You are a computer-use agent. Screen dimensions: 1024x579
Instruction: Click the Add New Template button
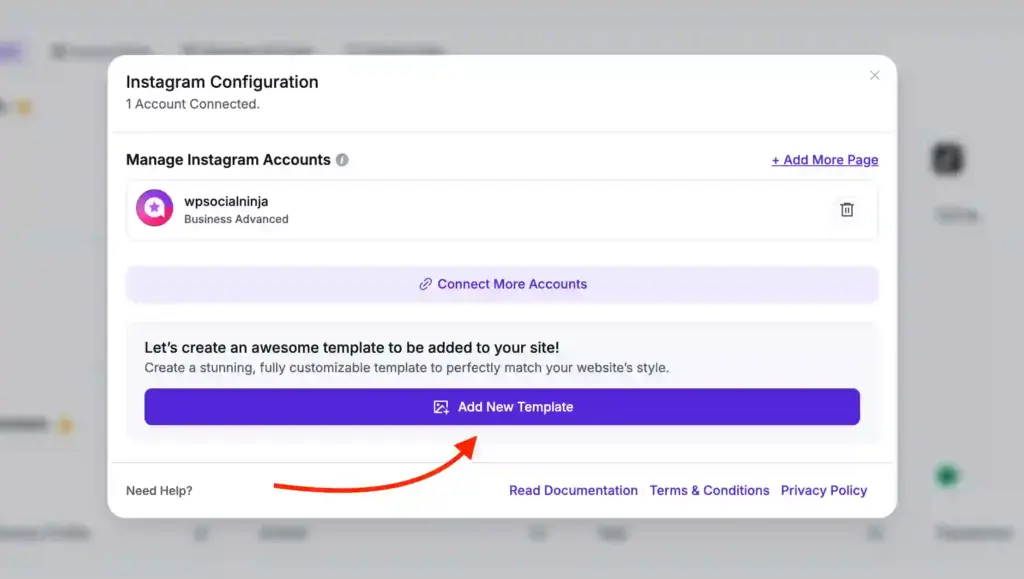(x=502, y=407)
